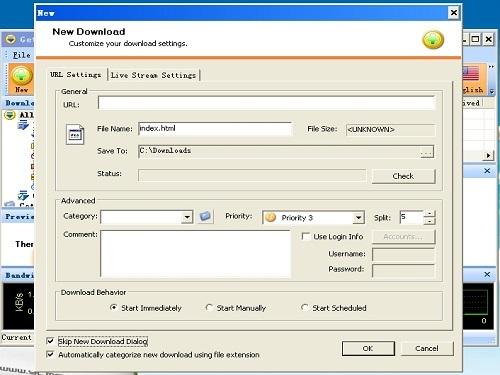The width and height of the screenshot is (500, 375).
Task: Click the File Name input field
Action: point(215,128)
